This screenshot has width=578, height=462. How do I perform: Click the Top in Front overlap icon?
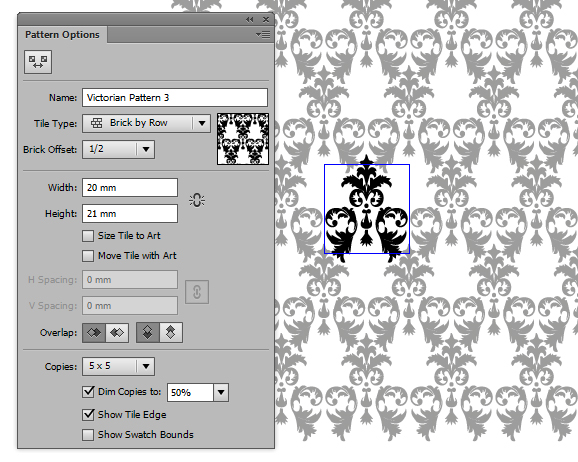point(148,333)
